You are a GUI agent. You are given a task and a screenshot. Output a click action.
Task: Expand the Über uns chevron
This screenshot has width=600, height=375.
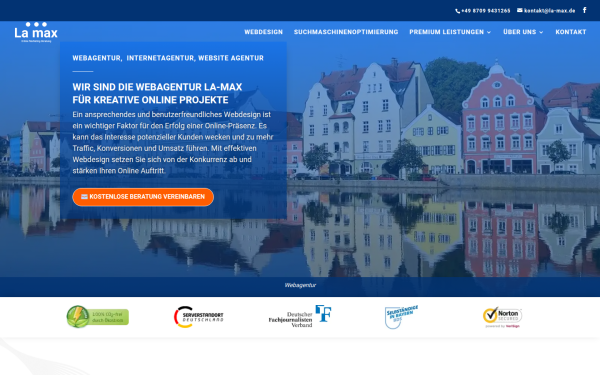(x=541, y=32)
